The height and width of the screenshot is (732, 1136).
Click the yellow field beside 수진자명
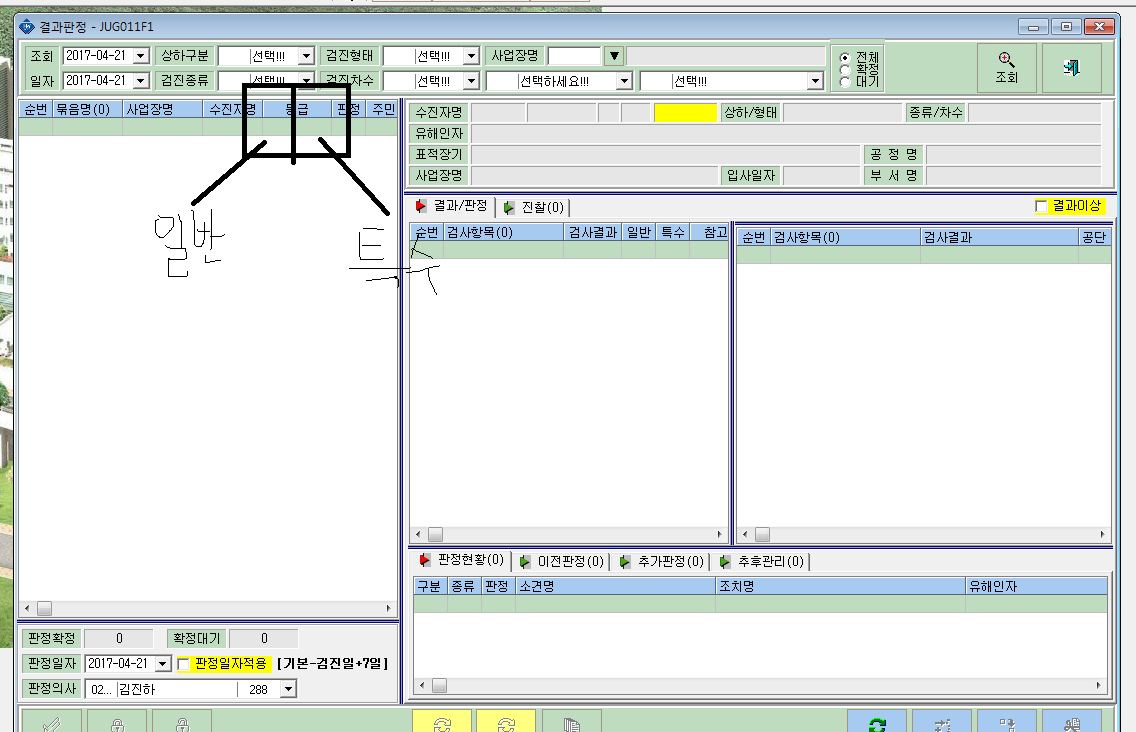pyautogui.click(x=685, y=112)
